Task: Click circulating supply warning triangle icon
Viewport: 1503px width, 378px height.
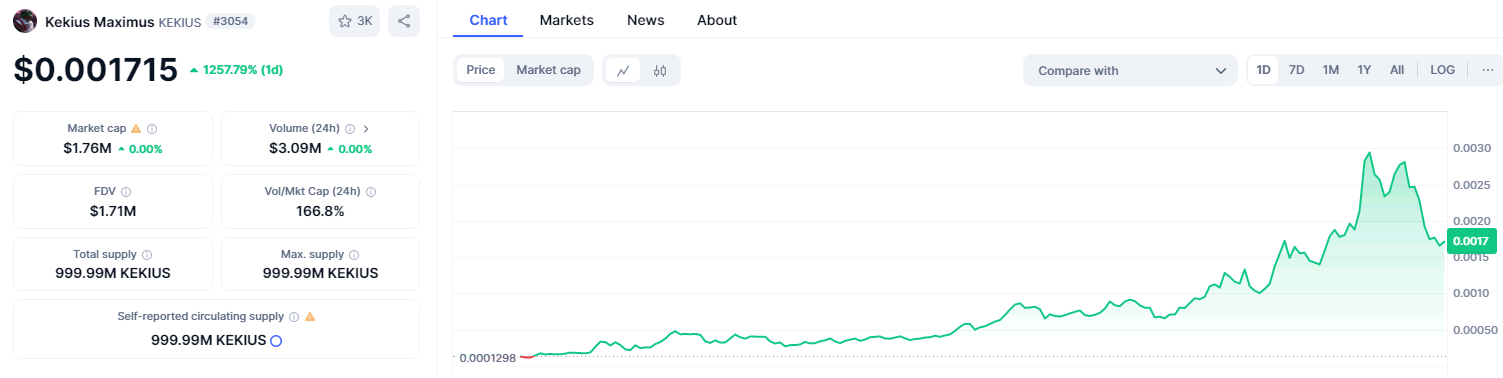Action: [x=310, y=316]
